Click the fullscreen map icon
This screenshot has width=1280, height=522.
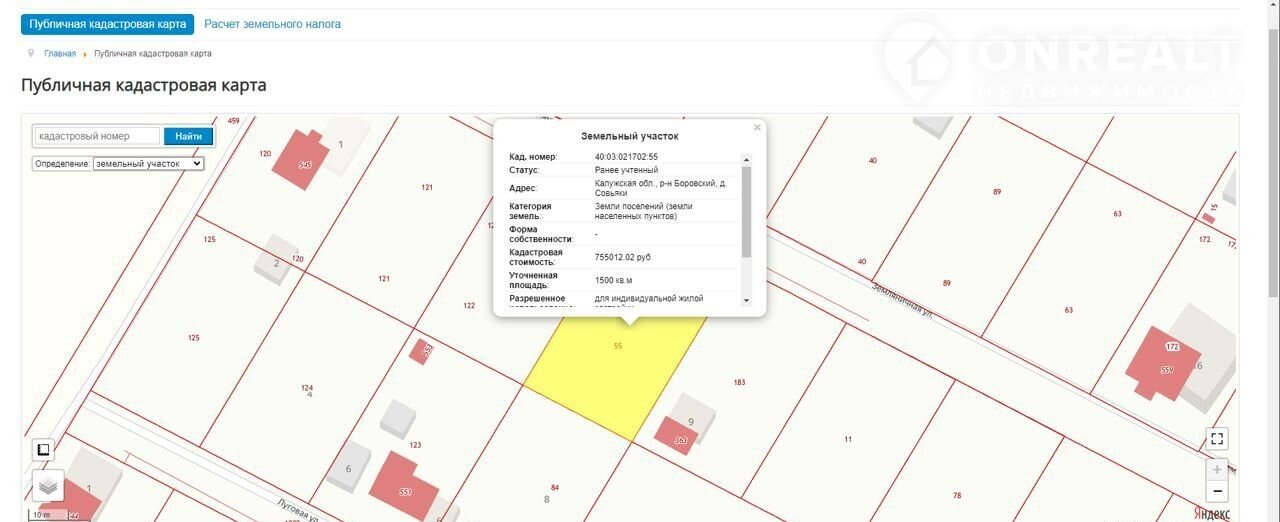[1217, 438]
